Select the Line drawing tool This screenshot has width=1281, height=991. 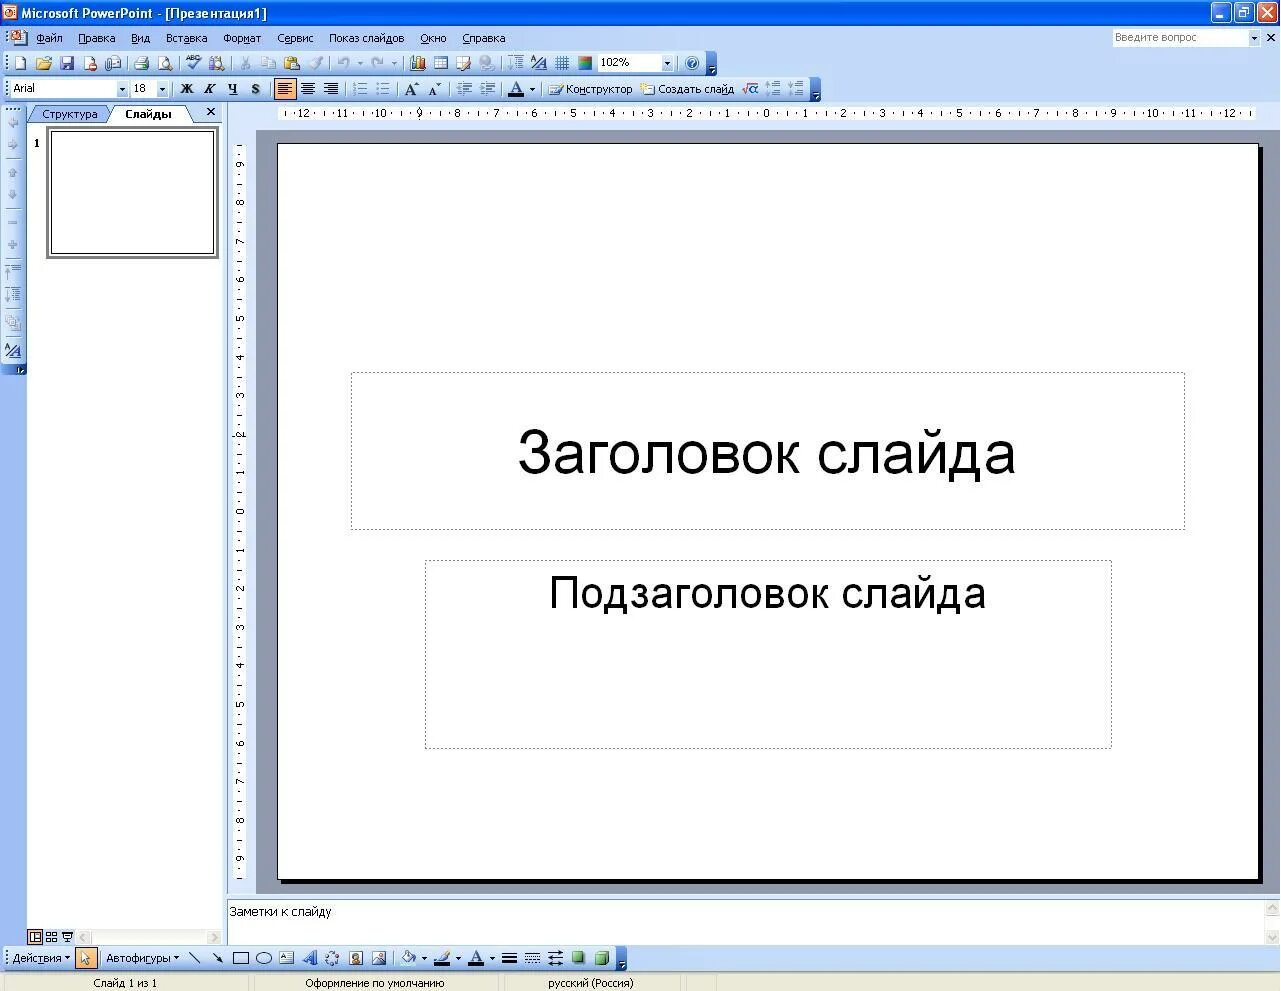194,958
